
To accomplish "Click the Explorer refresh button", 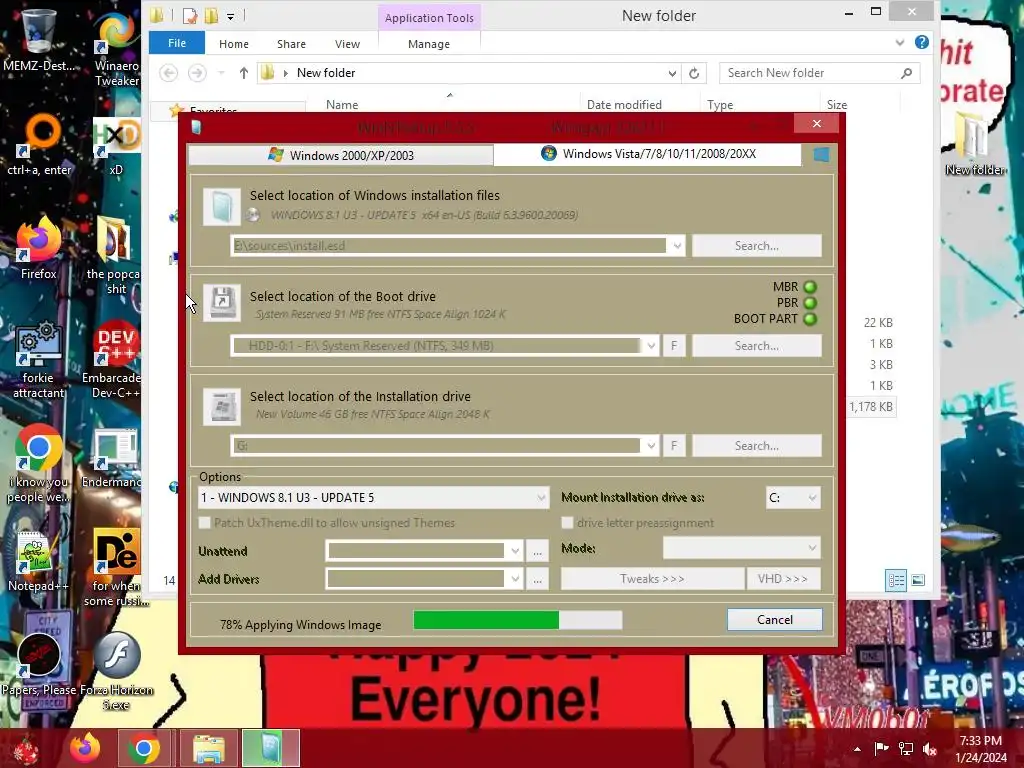I will (694, 73).
